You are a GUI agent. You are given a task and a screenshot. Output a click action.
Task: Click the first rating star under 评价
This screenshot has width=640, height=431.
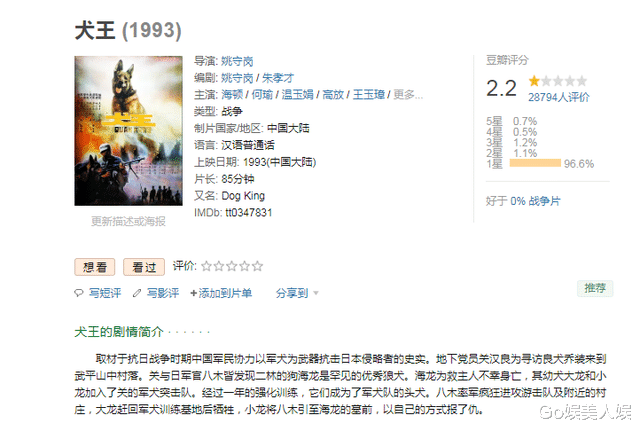coord(207,267)
